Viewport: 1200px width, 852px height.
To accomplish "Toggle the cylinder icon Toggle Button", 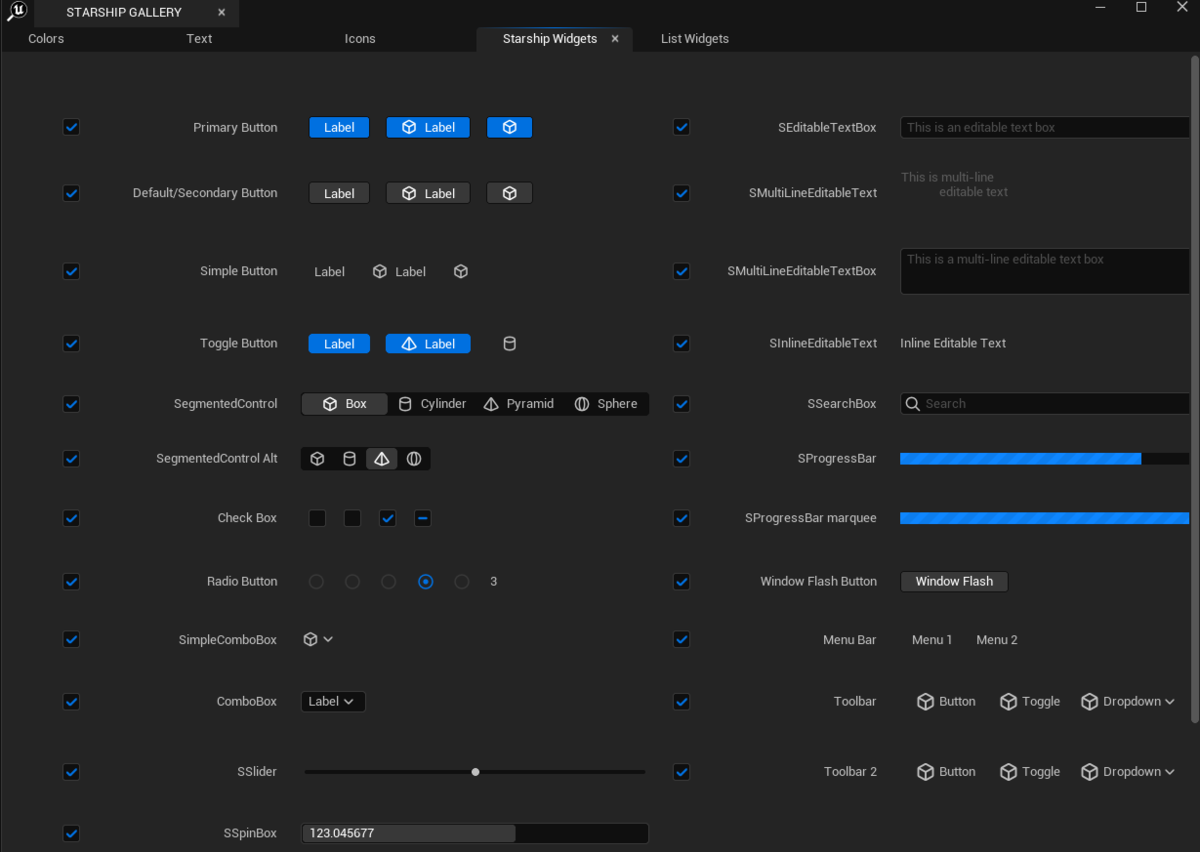I will tap(509, 343).
